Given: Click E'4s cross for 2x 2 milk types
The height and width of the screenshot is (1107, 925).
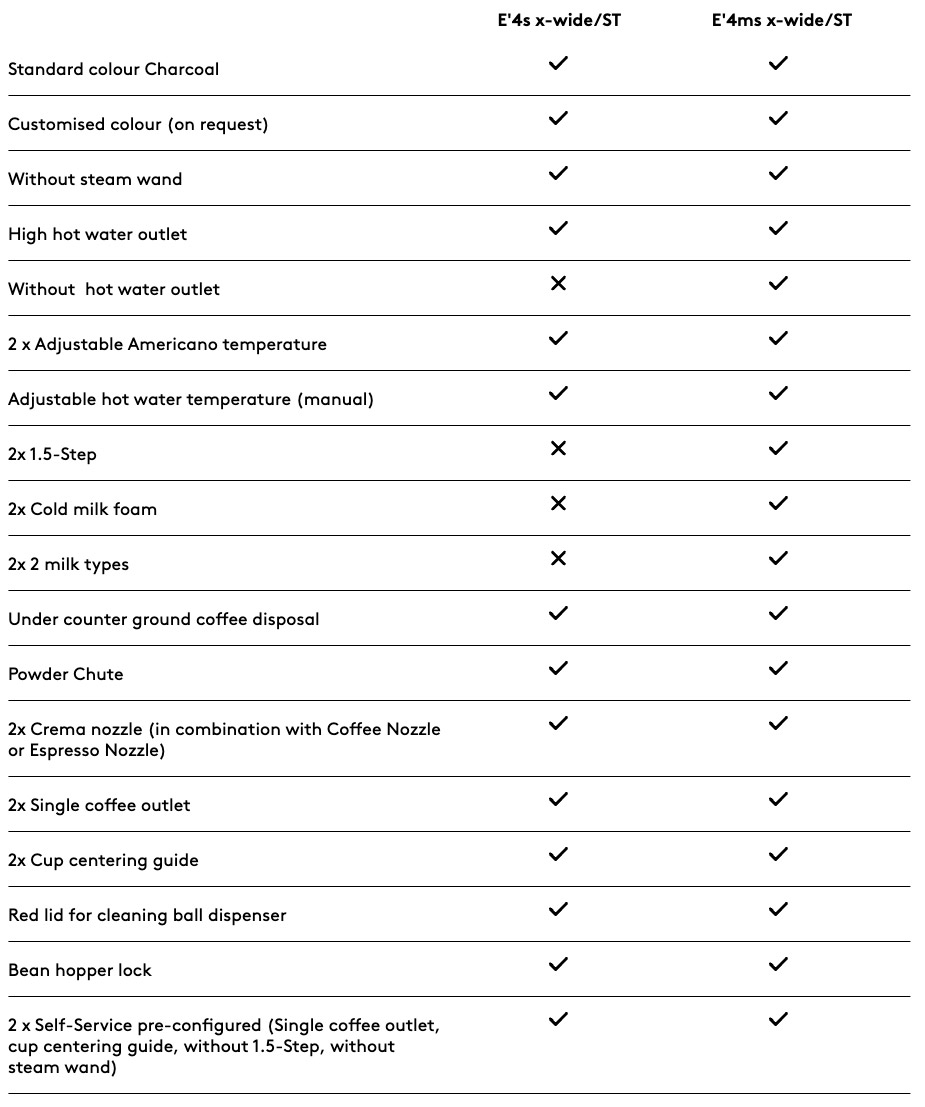Looking at the screenshot, I should [x=558, y=559].
